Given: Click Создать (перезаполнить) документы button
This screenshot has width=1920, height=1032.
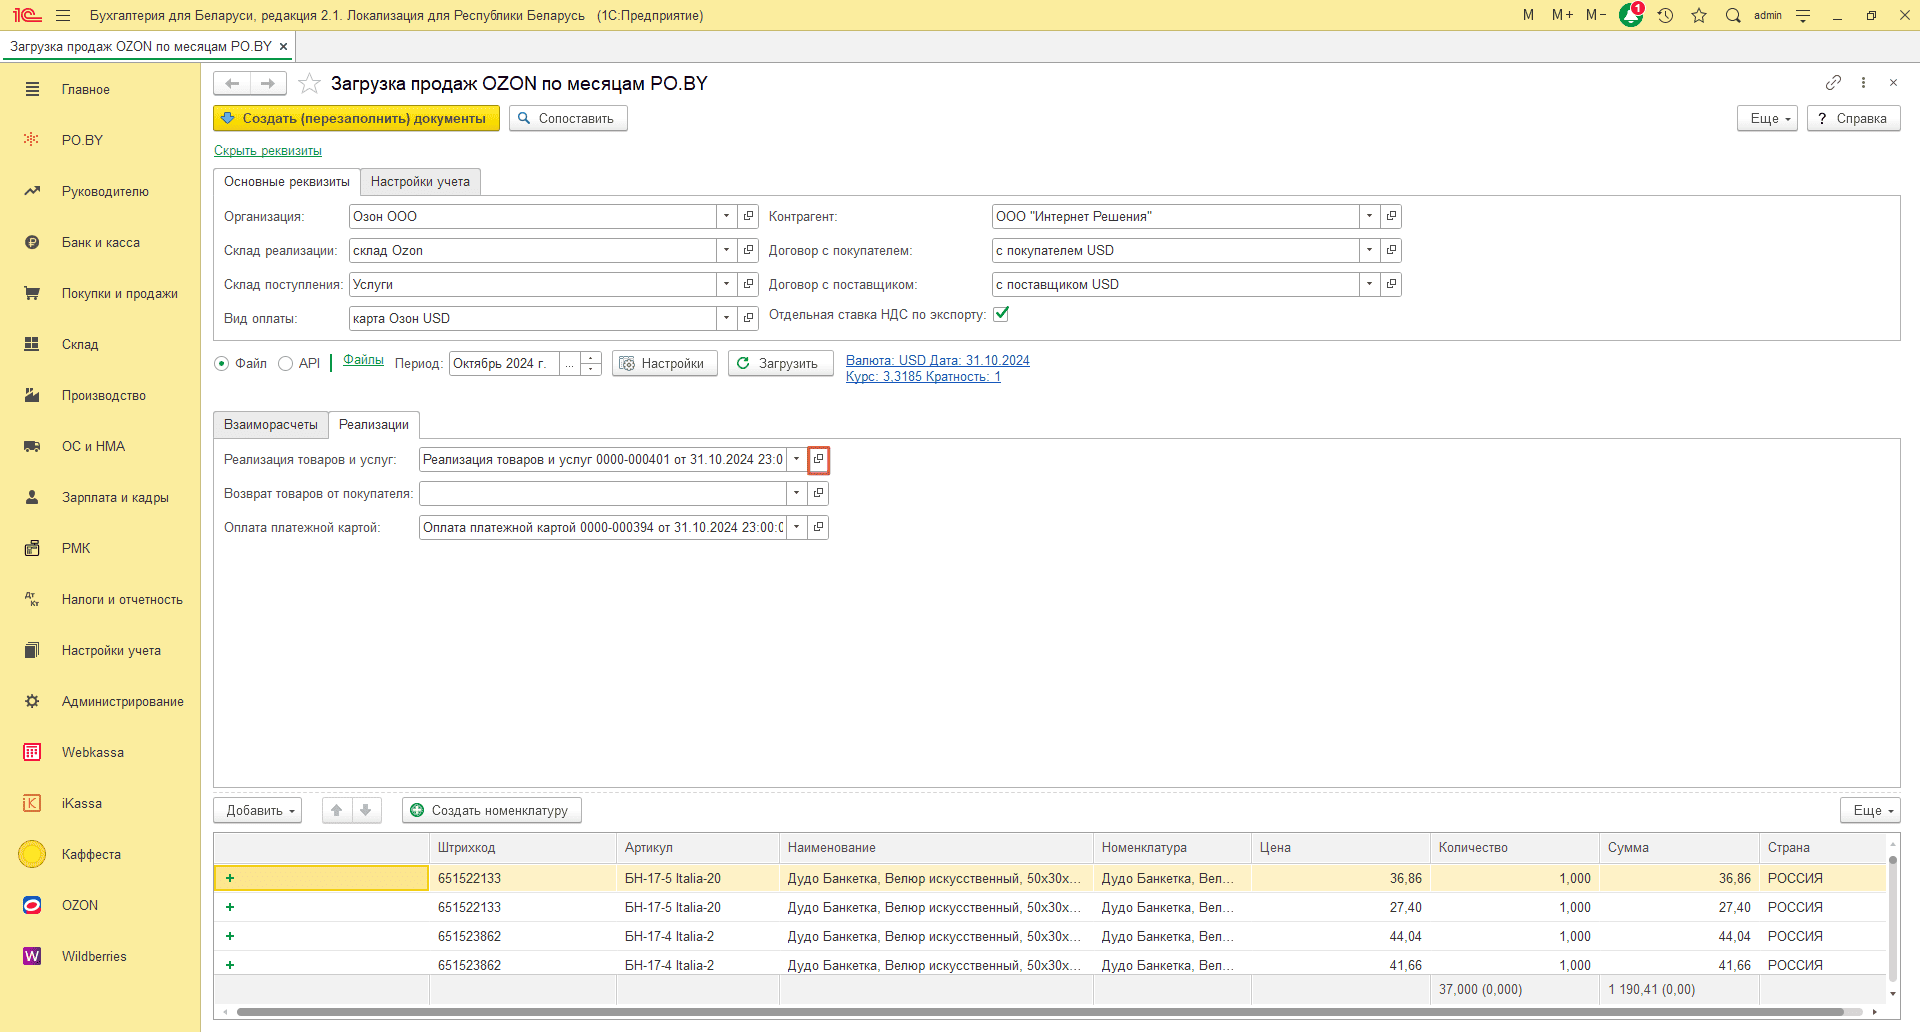Looking at the screenshot, I should (x=356, y=118).
